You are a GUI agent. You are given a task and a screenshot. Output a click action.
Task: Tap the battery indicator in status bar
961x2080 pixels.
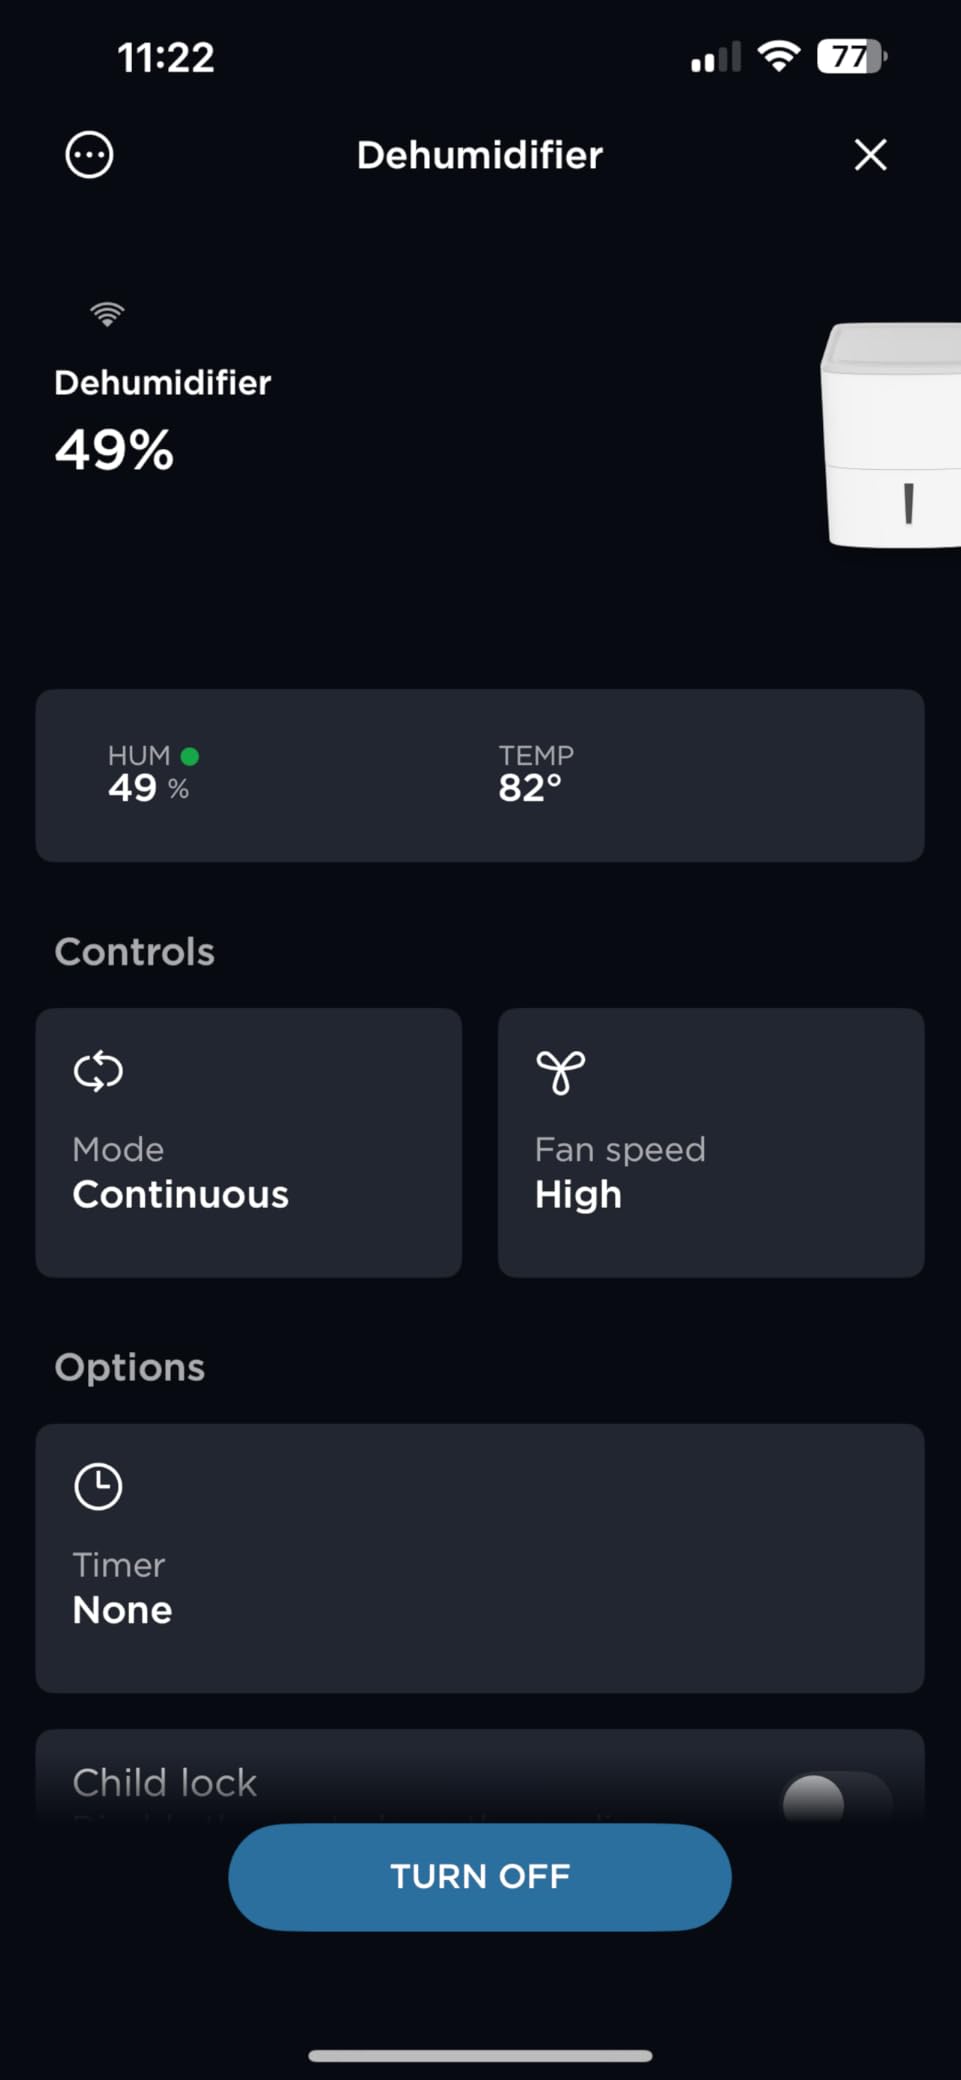pos(851,57)
